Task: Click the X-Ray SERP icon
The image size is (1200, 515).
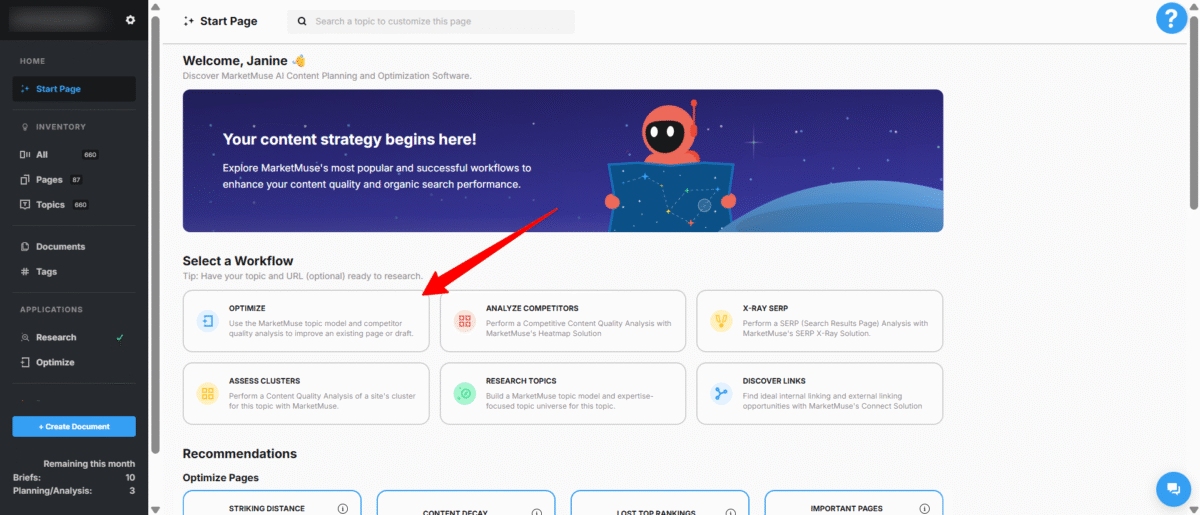Action: [721, 321]
